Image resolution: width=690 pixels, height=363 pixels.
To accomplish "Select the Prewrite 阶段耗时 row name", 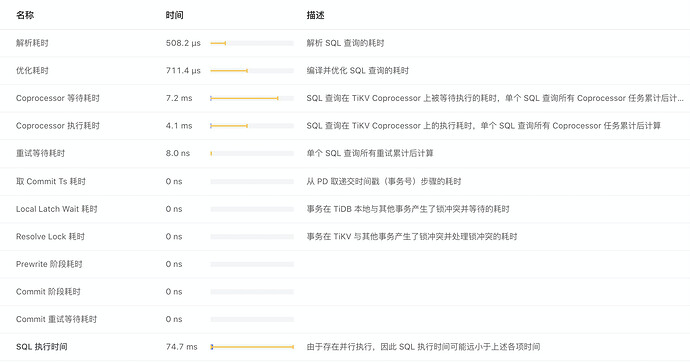I will (x=49, y=264).
